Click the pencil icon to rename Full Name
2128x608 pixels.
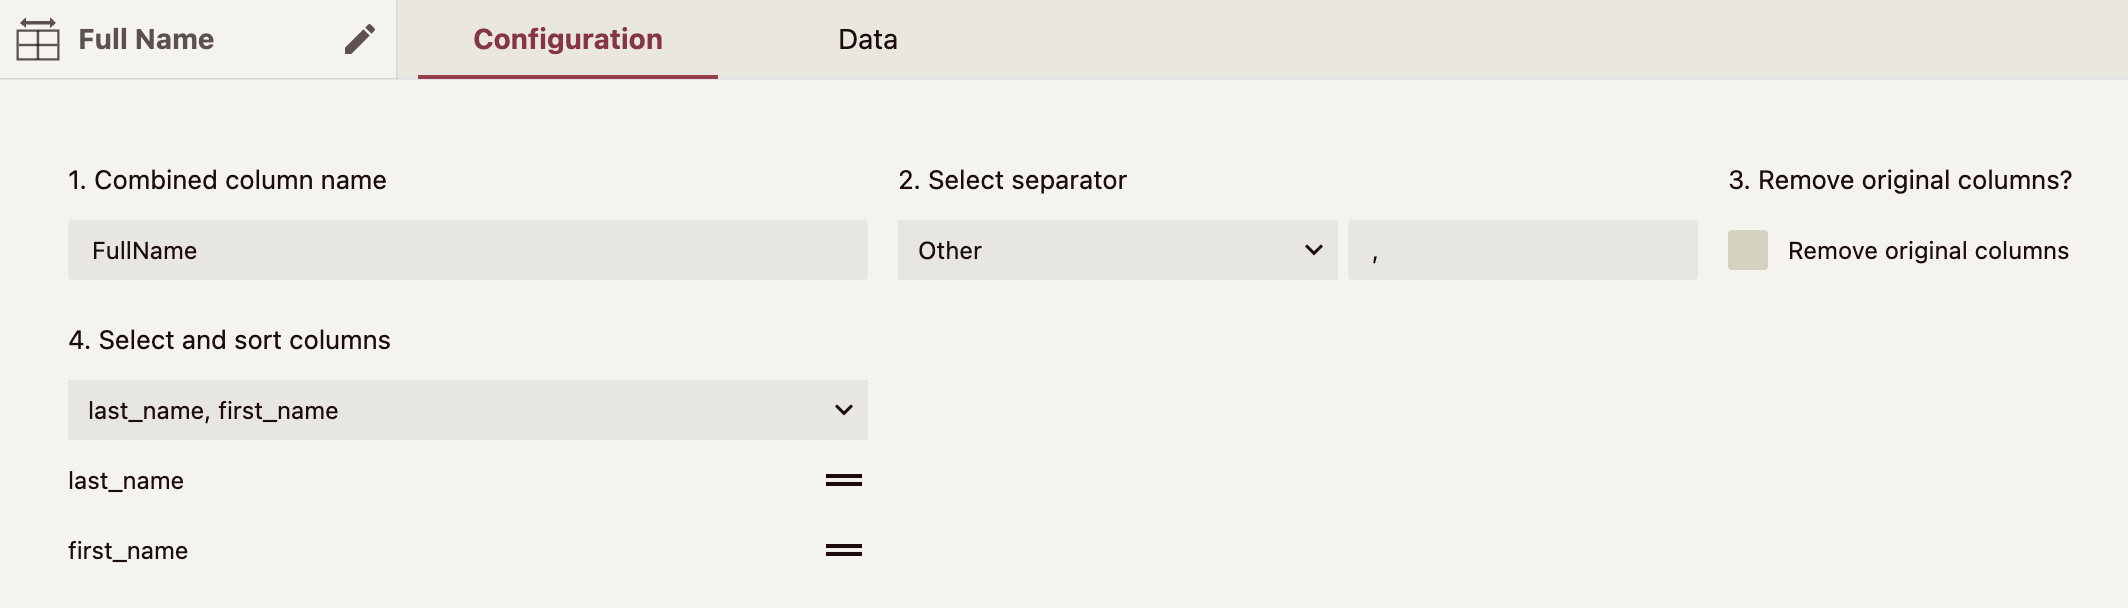point(360,38)
